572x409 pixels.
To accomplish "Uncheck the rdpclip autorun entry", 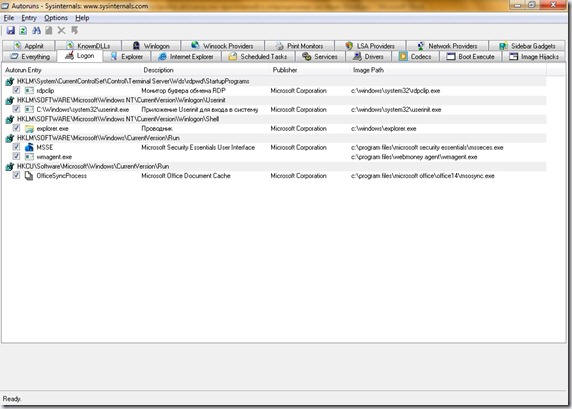I will (x=16, y=90).
